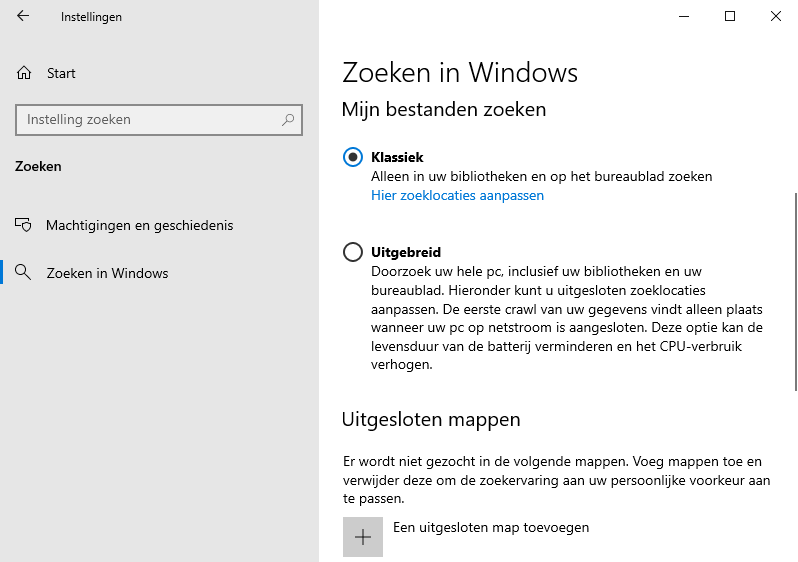Click the back arrow in the title bar
The height and width of the screenshot is (562, 798).
click(x=23, y=17)
